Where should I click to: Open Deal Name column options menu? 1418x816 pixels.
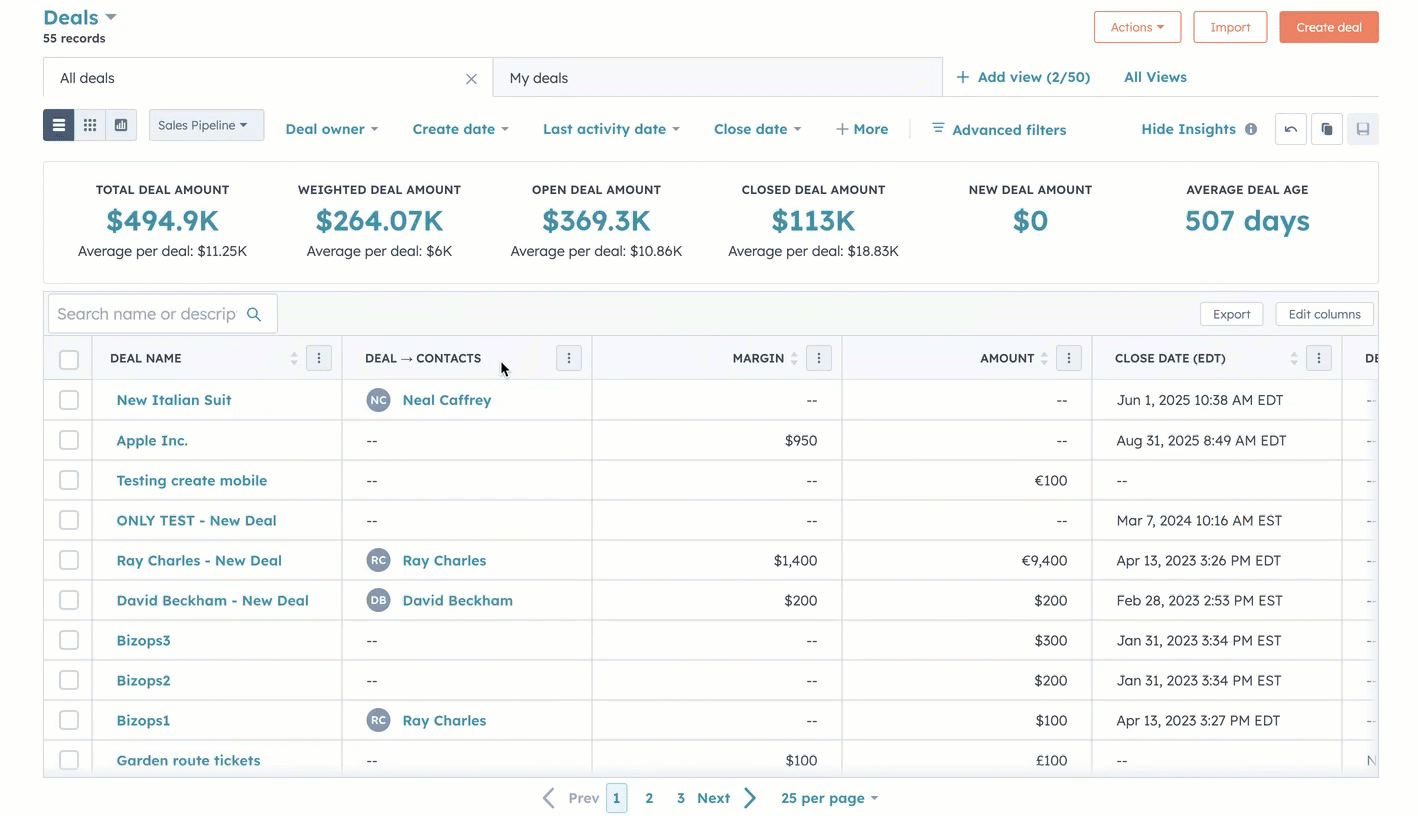pos(319,358)
